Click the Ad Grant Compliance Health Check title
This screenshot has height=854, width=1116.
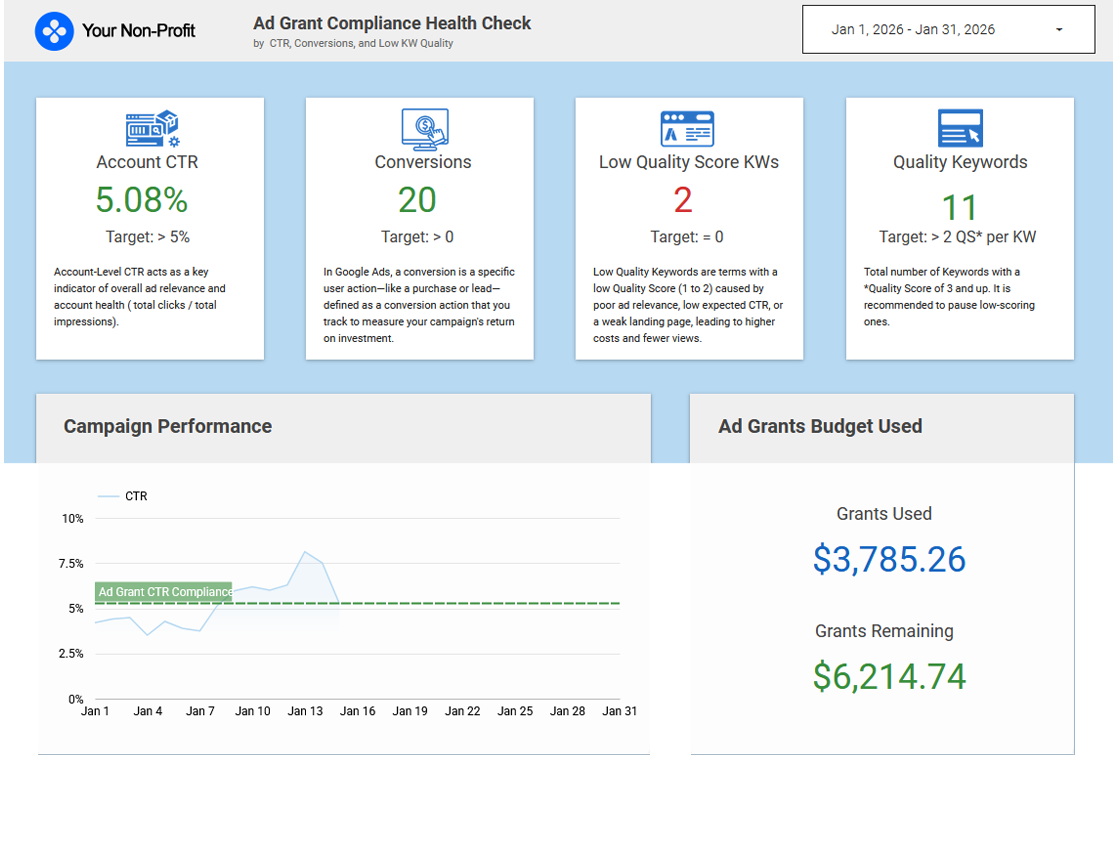pyautogui.click(x=392, y=23)
